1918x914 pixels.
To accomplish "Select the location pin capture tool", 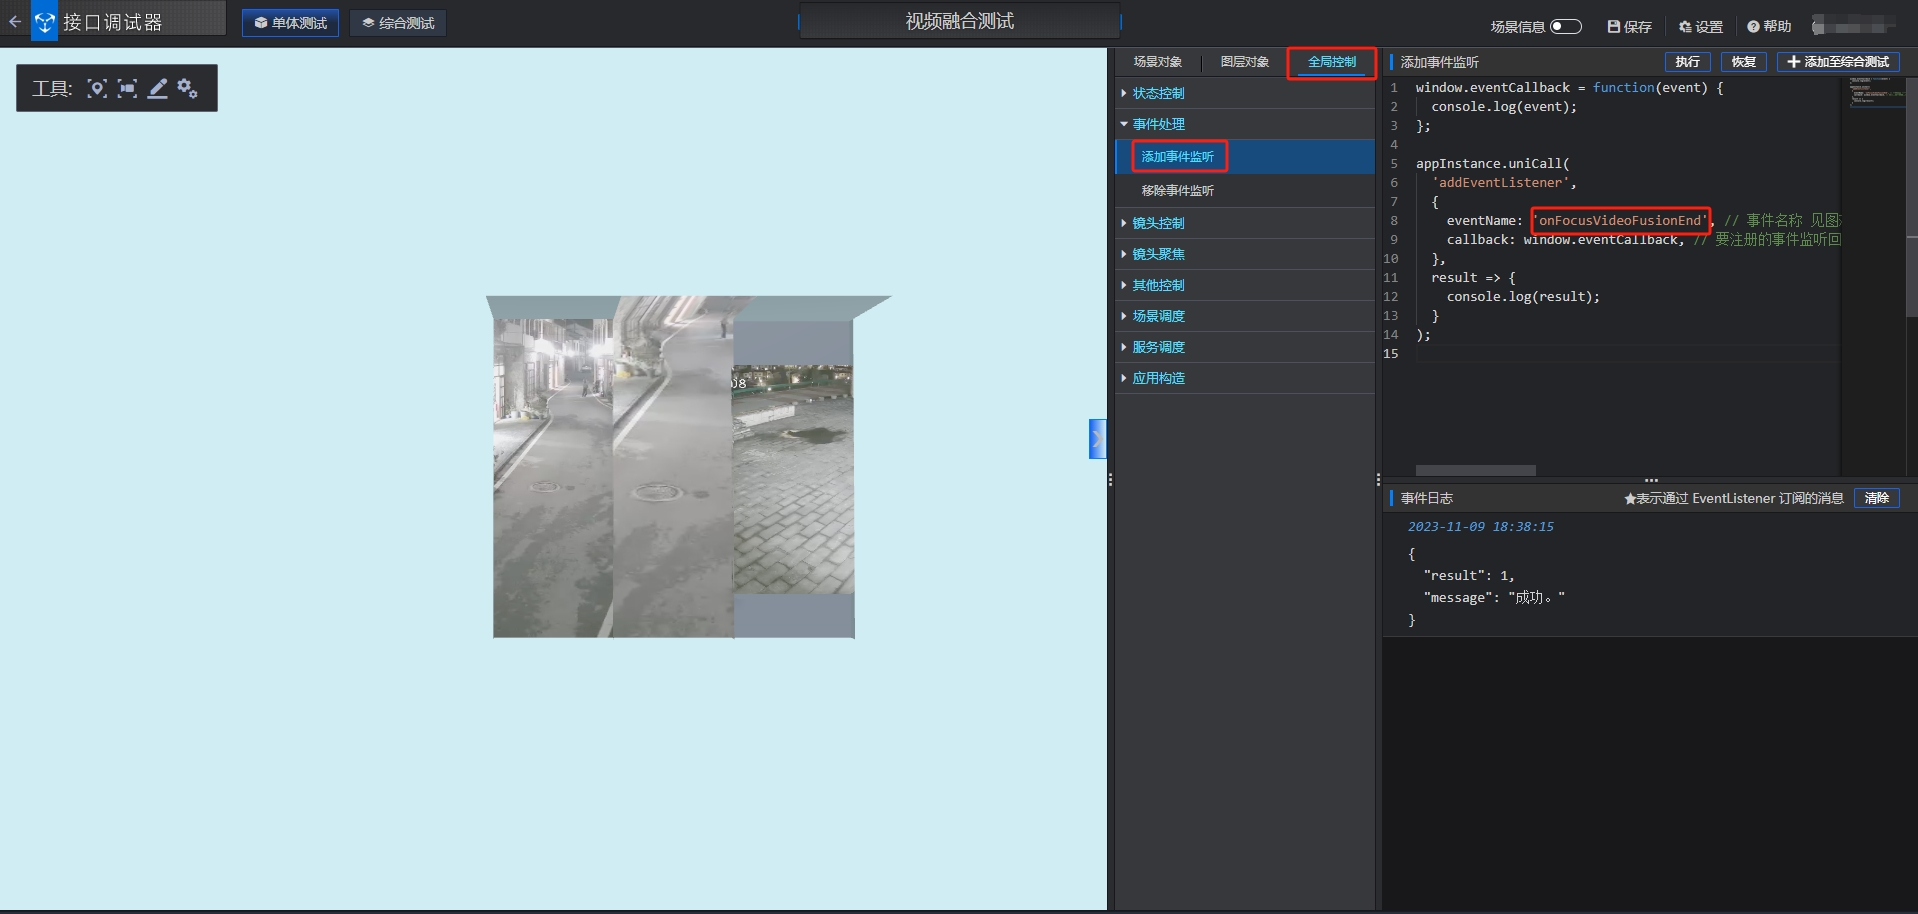I will [97, 88].
